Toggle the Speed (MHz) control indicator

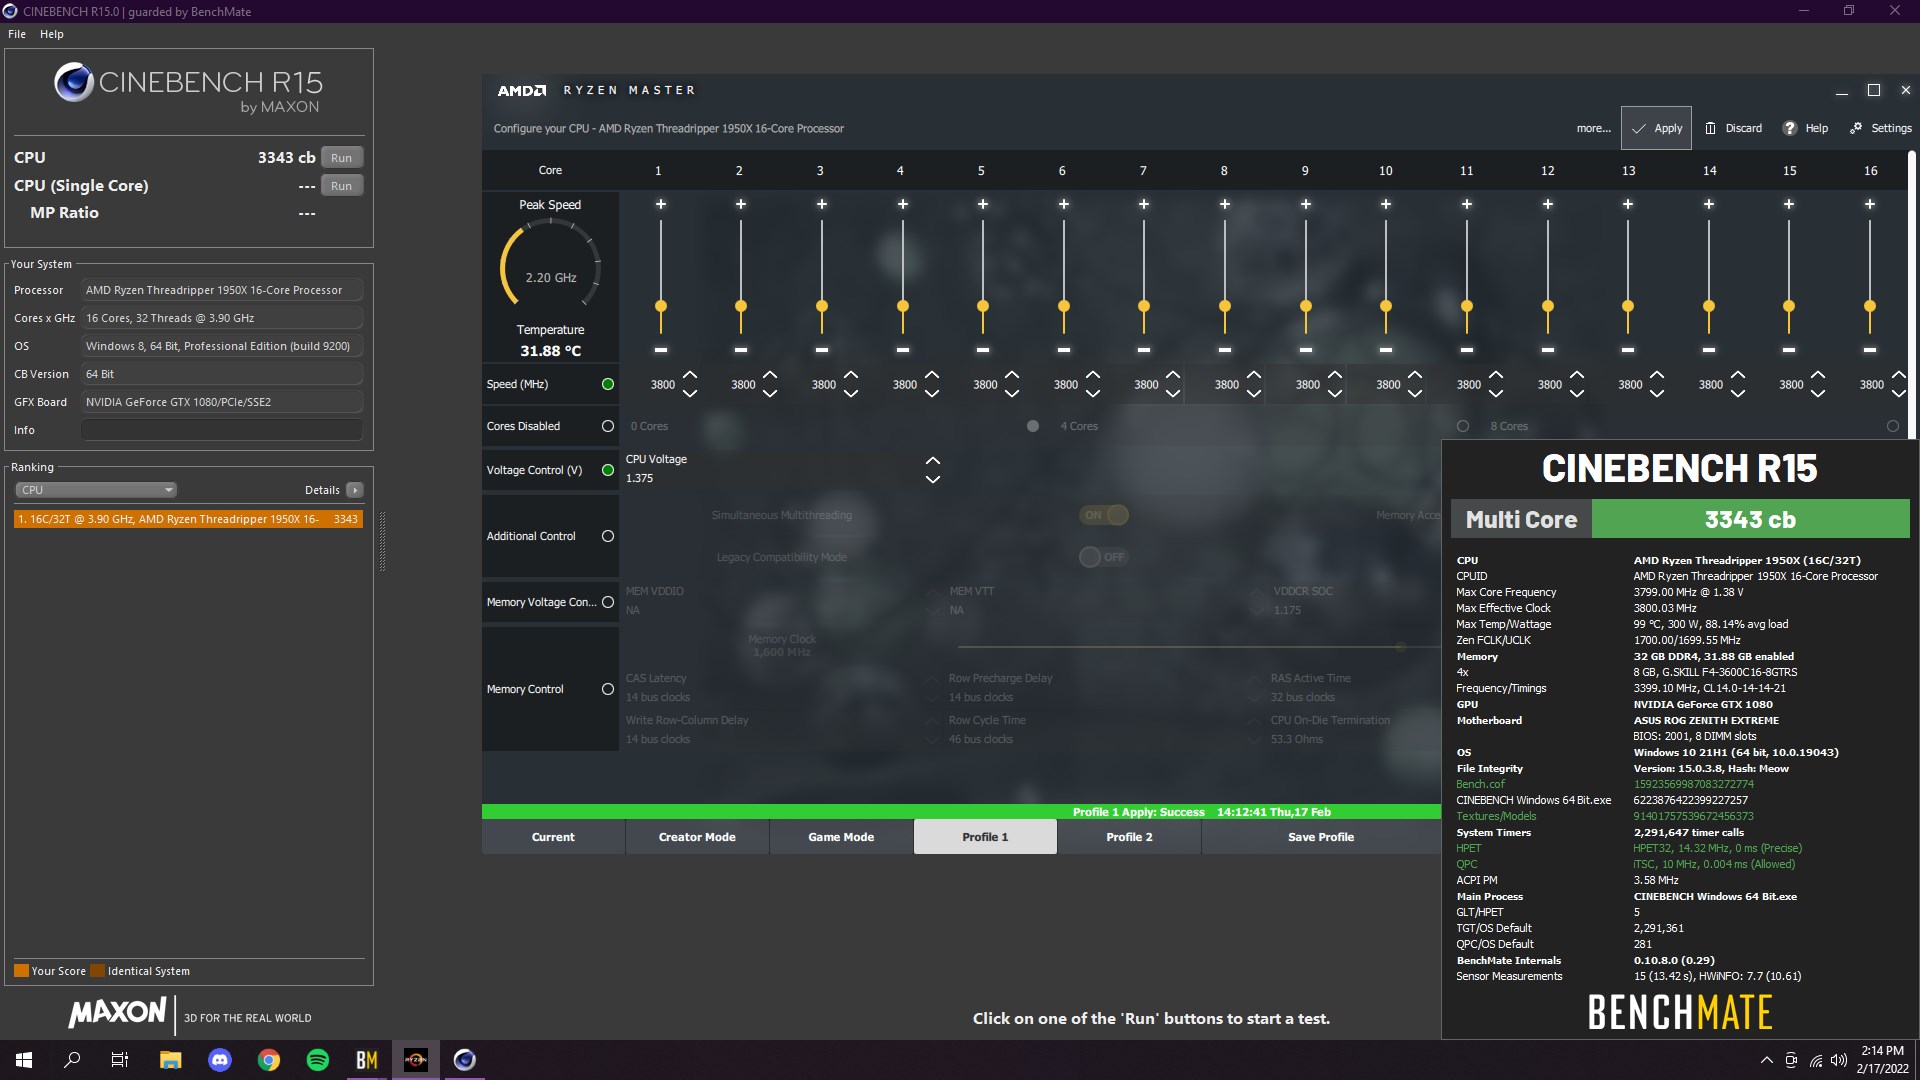(x=607, y=384)
